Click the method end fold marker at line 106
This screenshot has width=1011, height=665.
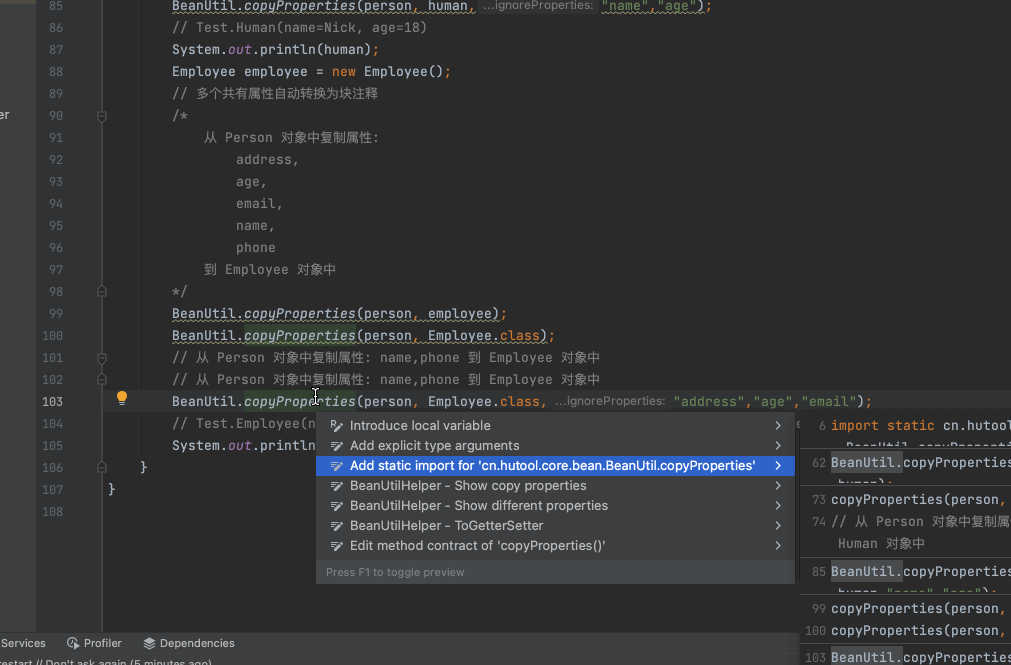point(102,467)
